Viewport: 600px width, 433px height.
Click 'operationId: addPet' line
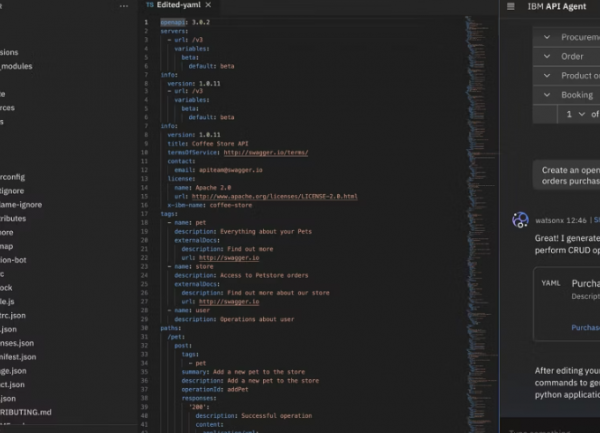click(x=215, y=389)
